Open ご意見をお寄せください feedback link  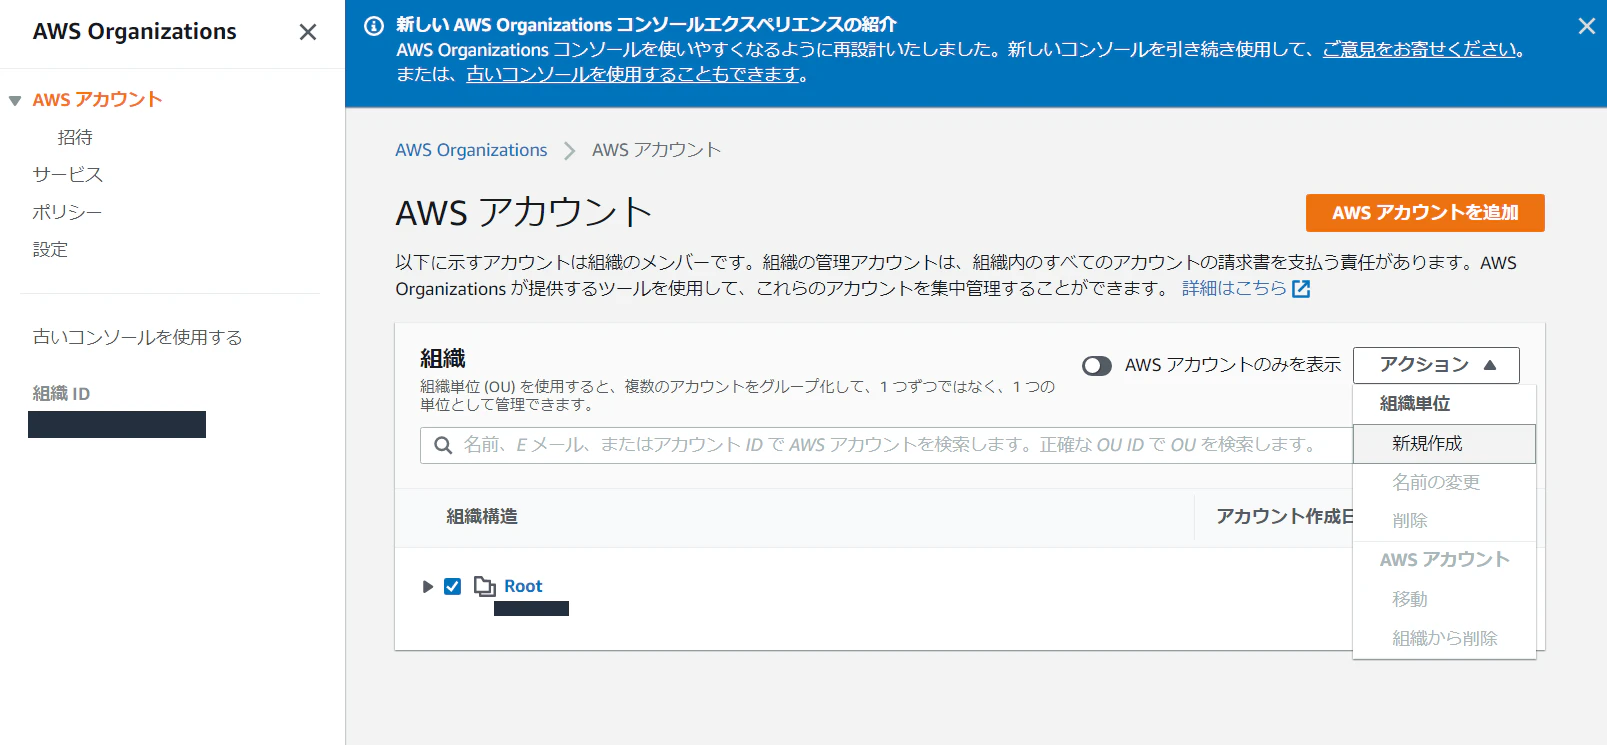tap(1419, 49)
